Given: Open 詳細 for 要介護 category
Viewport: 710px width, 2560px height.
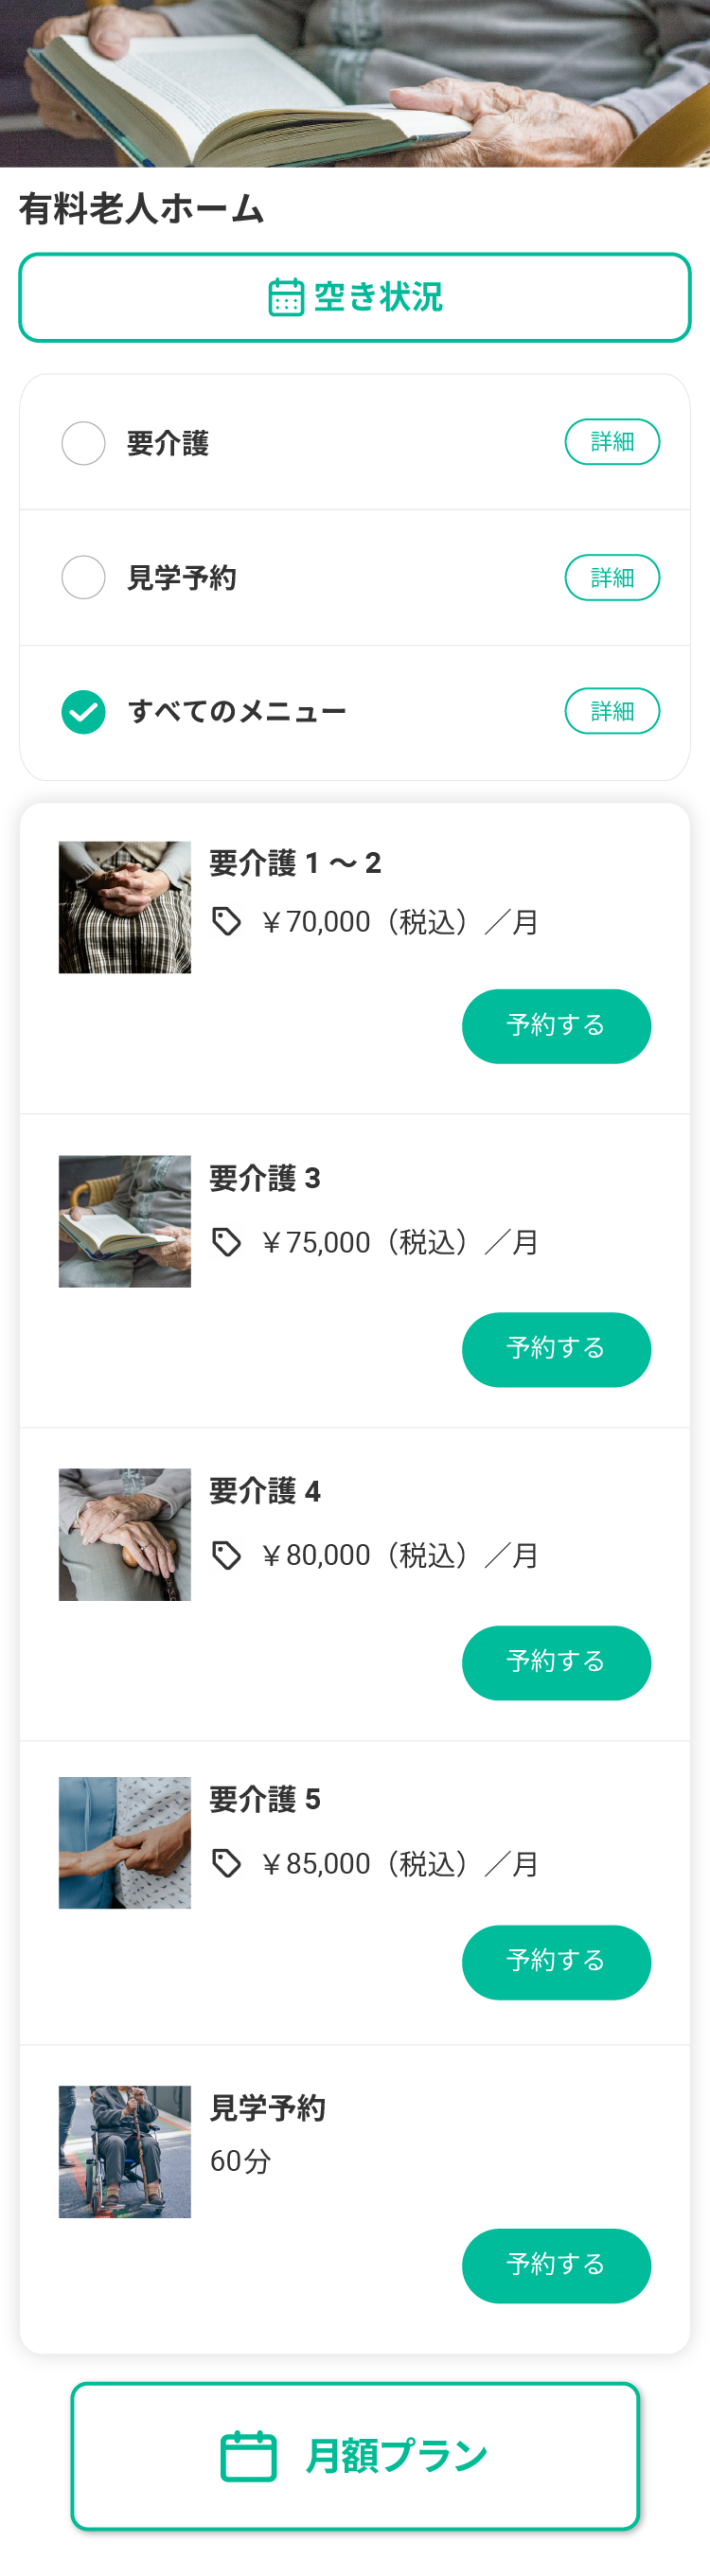Looking at the screenshot, I should click(611, 442).
